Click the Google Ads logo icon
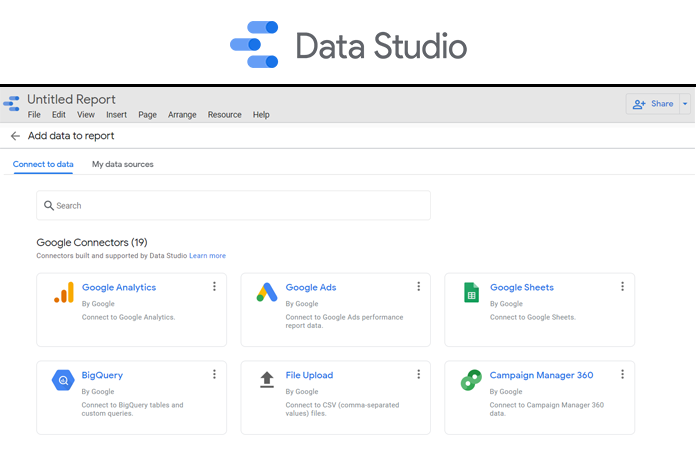 tap(266, 293)
